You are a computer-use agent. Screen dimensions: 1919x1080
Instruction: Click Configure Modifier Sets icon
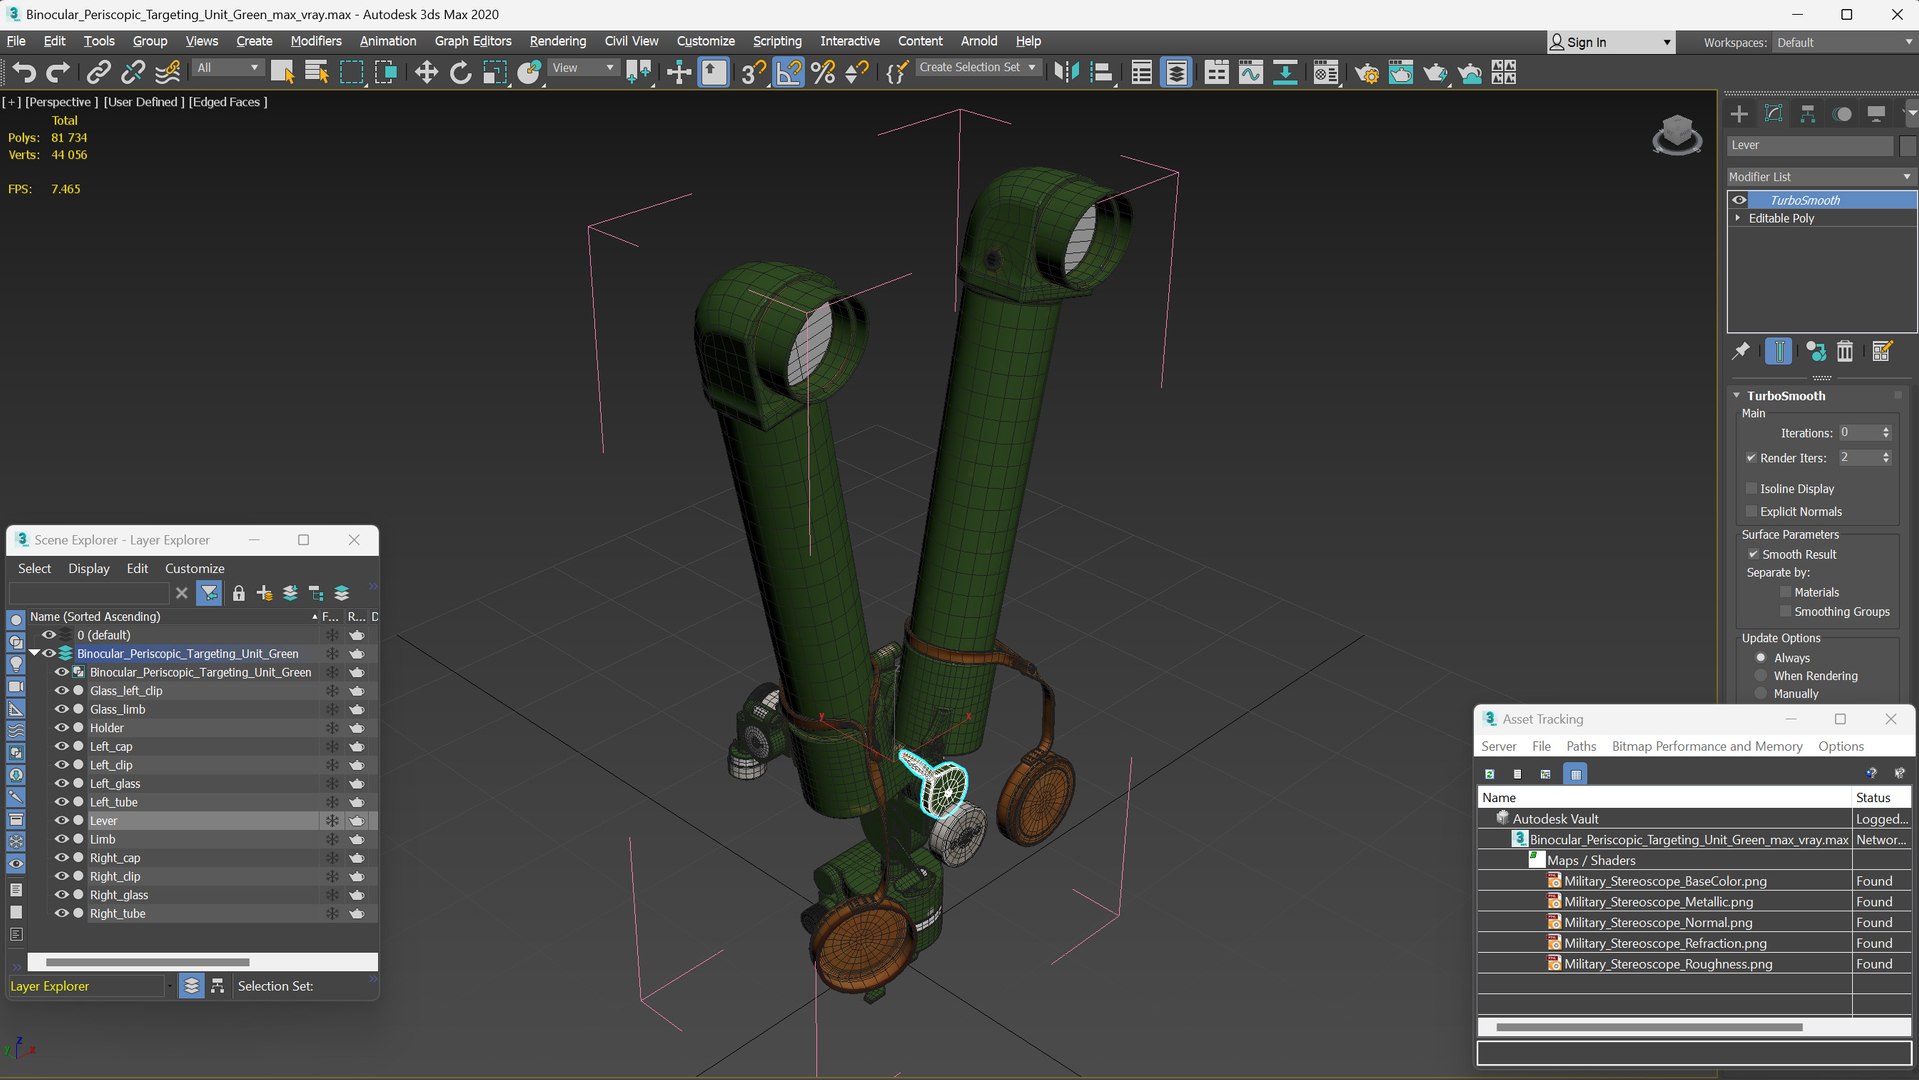pyautogui.click(x=1882, y=351)
